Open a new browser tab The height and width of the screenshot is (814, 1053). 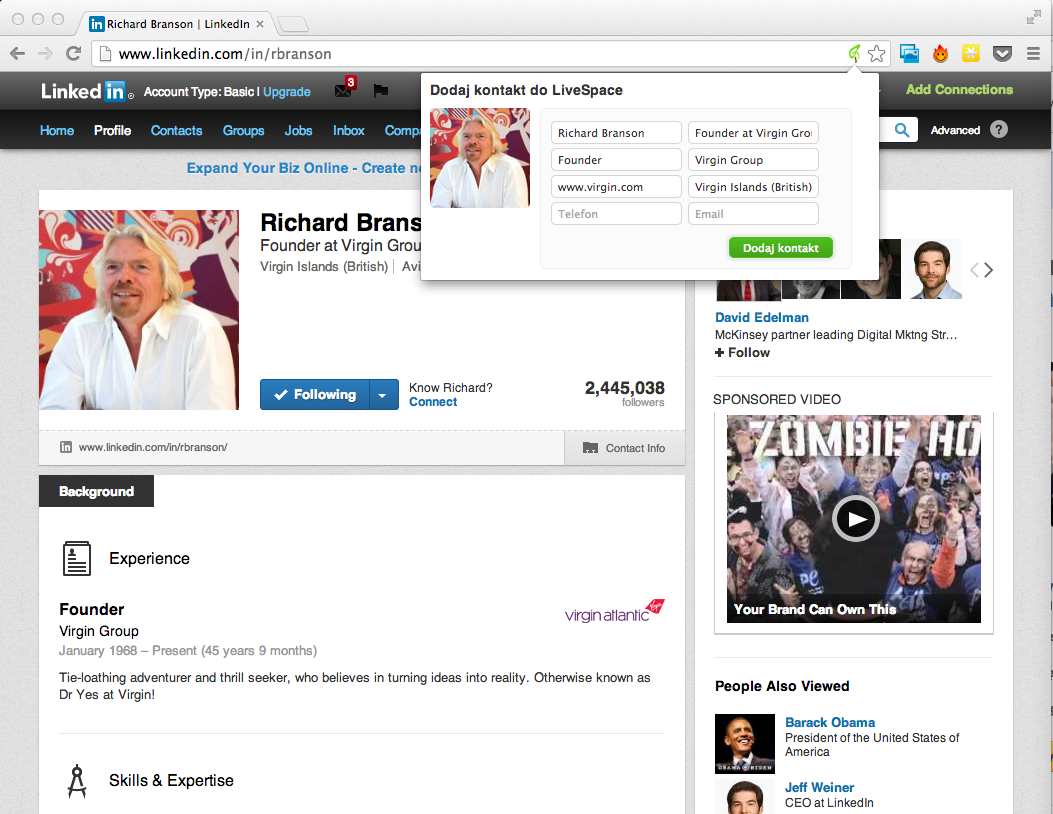pyautogui.click(x=292, y=24)
